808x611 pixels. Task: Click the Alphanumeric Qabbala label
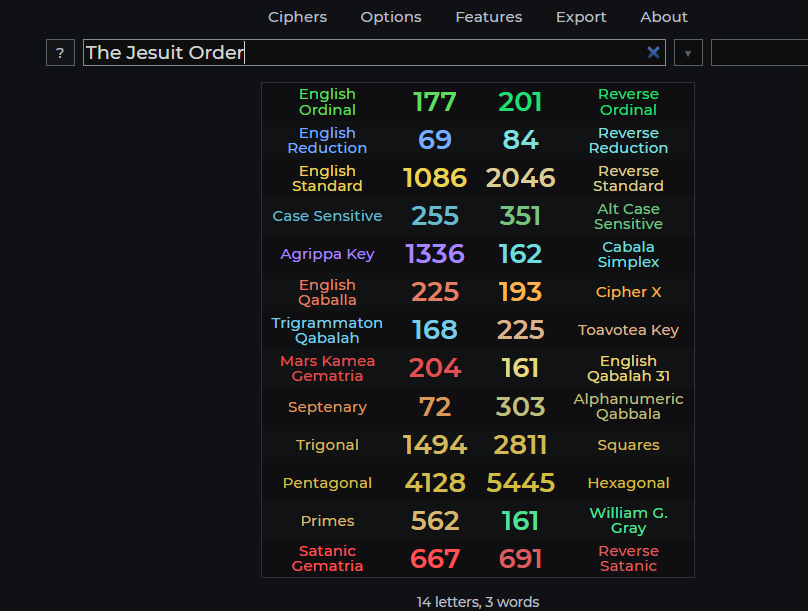tap(628, 406)
